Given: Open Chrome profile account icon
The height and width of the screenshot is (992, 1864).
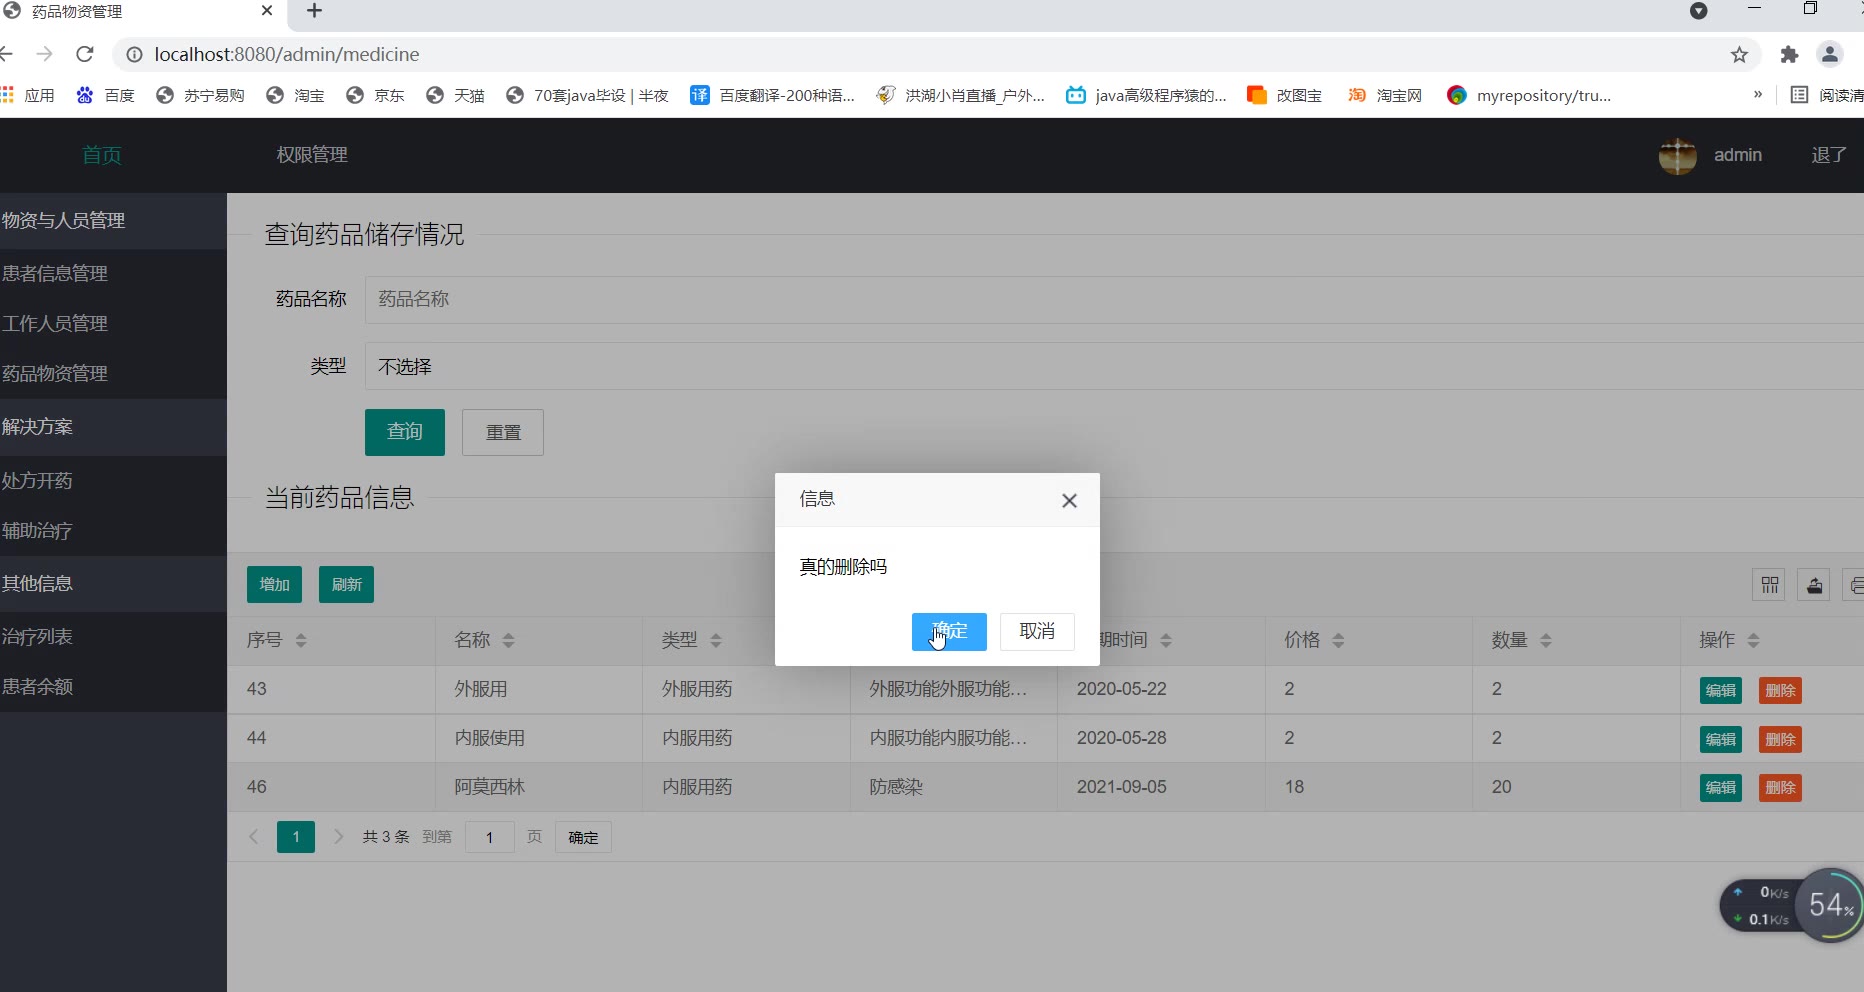Looking at the screenshot, I should point(1830,55).
